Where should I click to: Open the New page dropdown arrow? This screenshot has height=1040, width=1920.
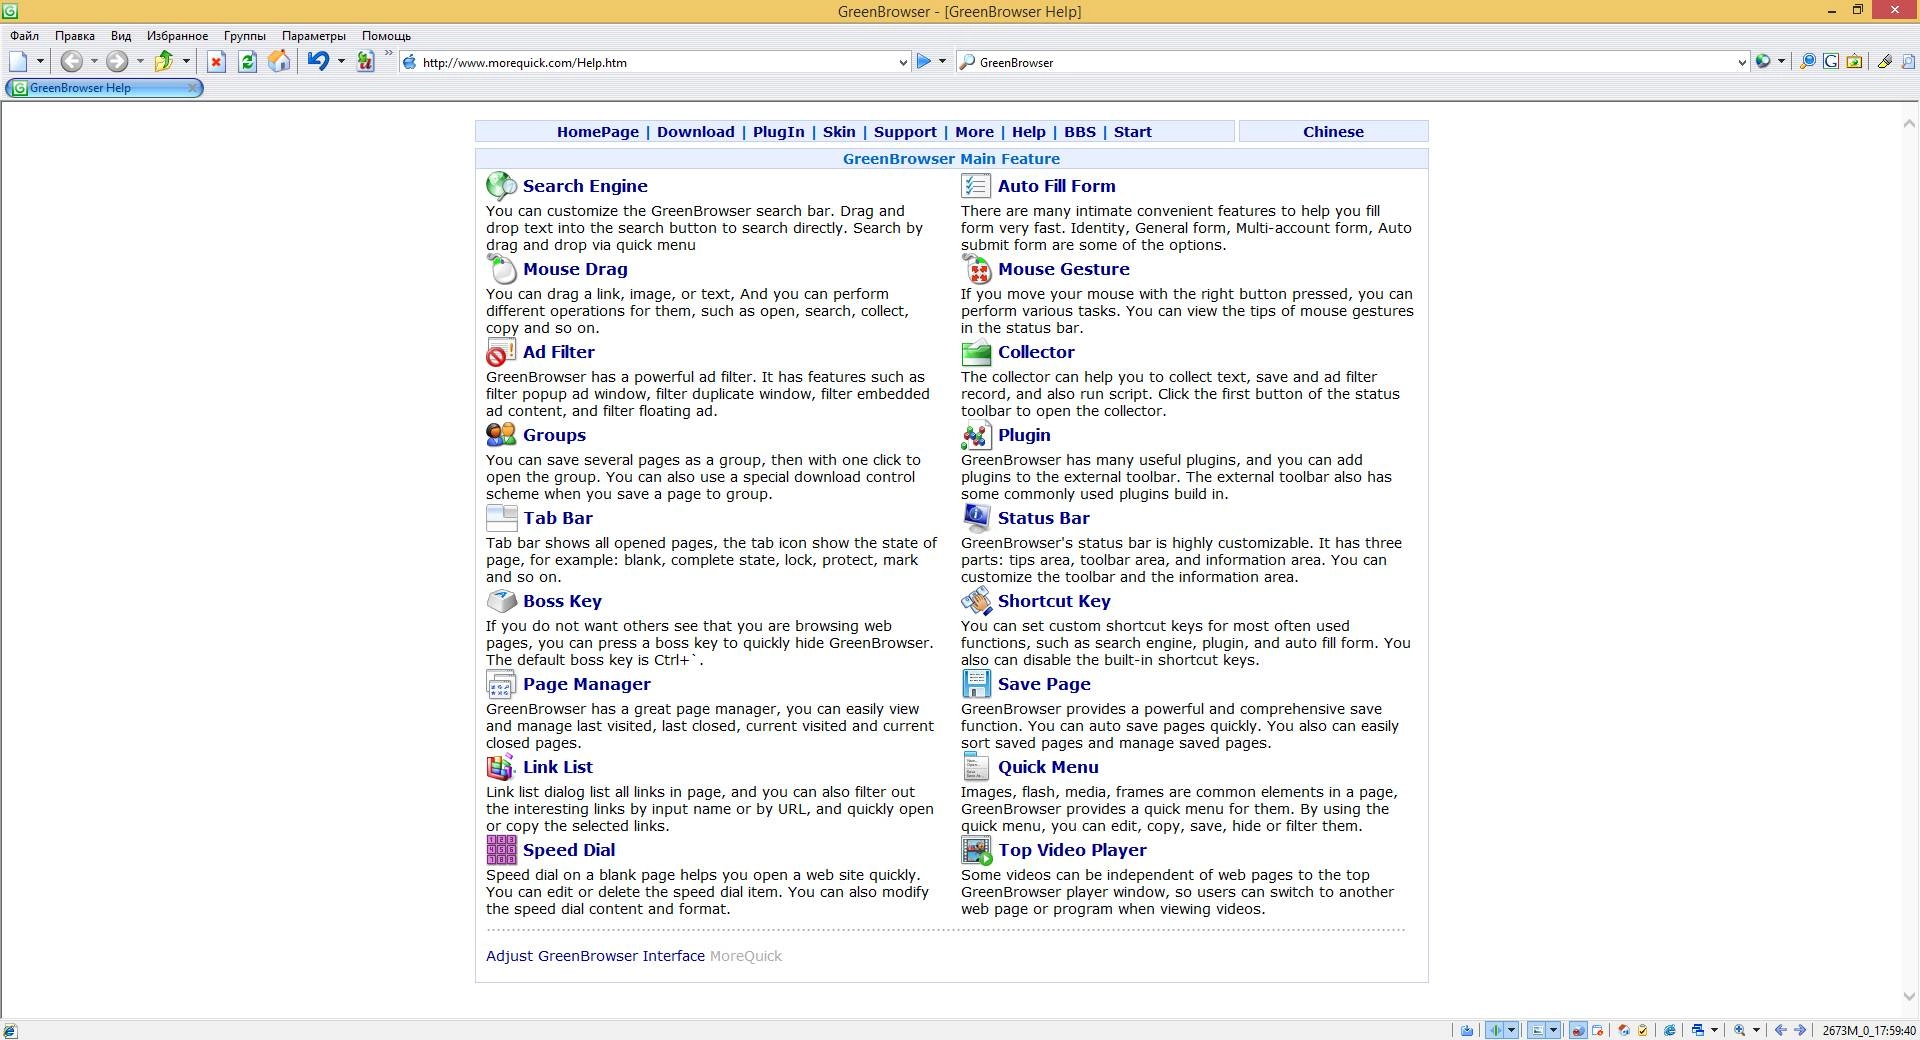click(40, 62)
